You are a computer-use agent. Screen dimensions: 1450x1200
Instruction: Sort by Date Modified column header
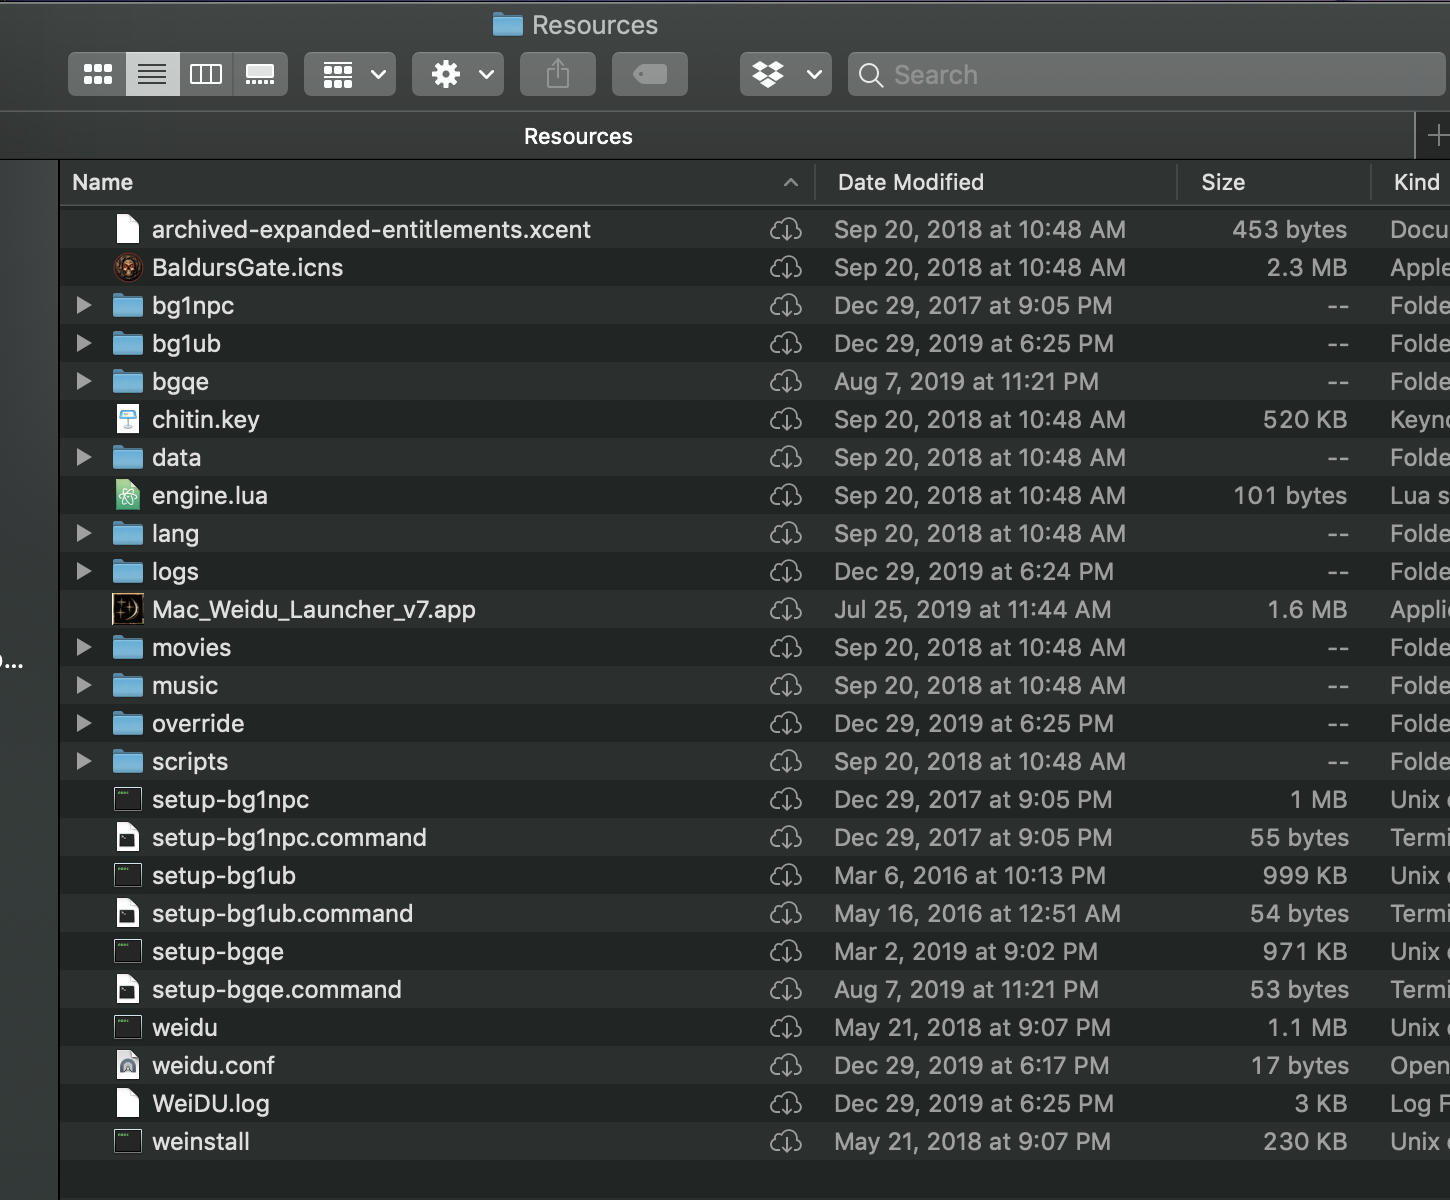(911, 182)
